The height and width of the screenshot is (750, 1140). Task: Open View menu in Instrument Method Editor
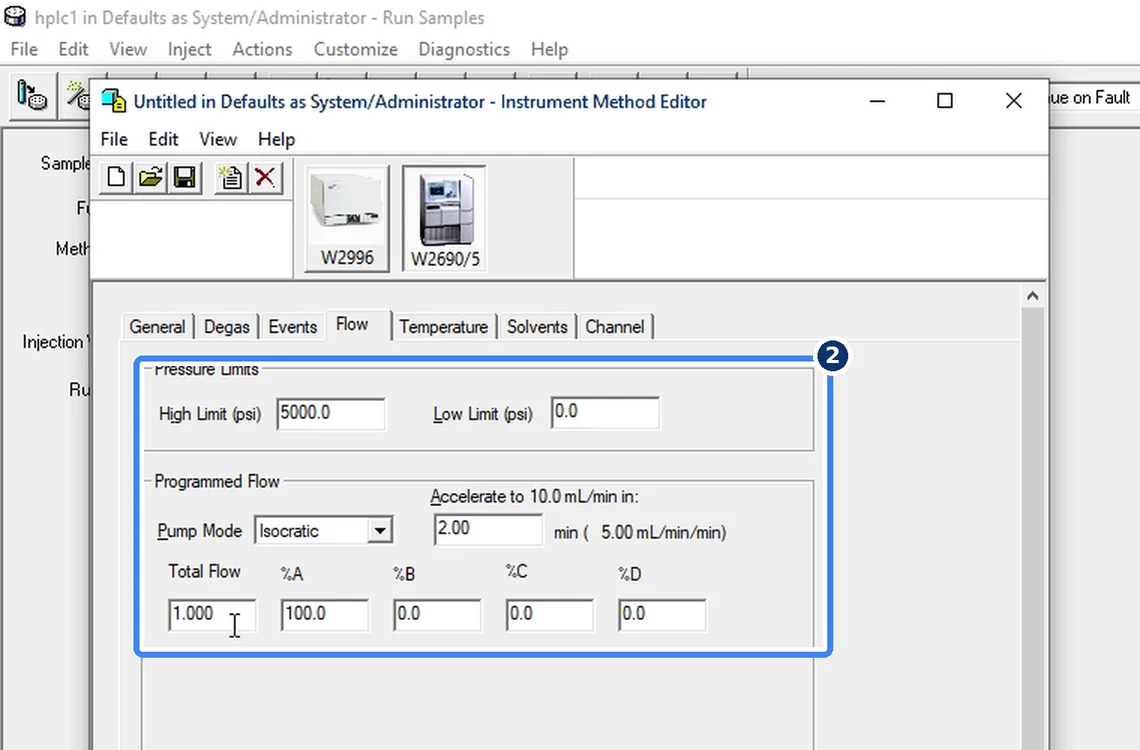(x=218, y=139)
